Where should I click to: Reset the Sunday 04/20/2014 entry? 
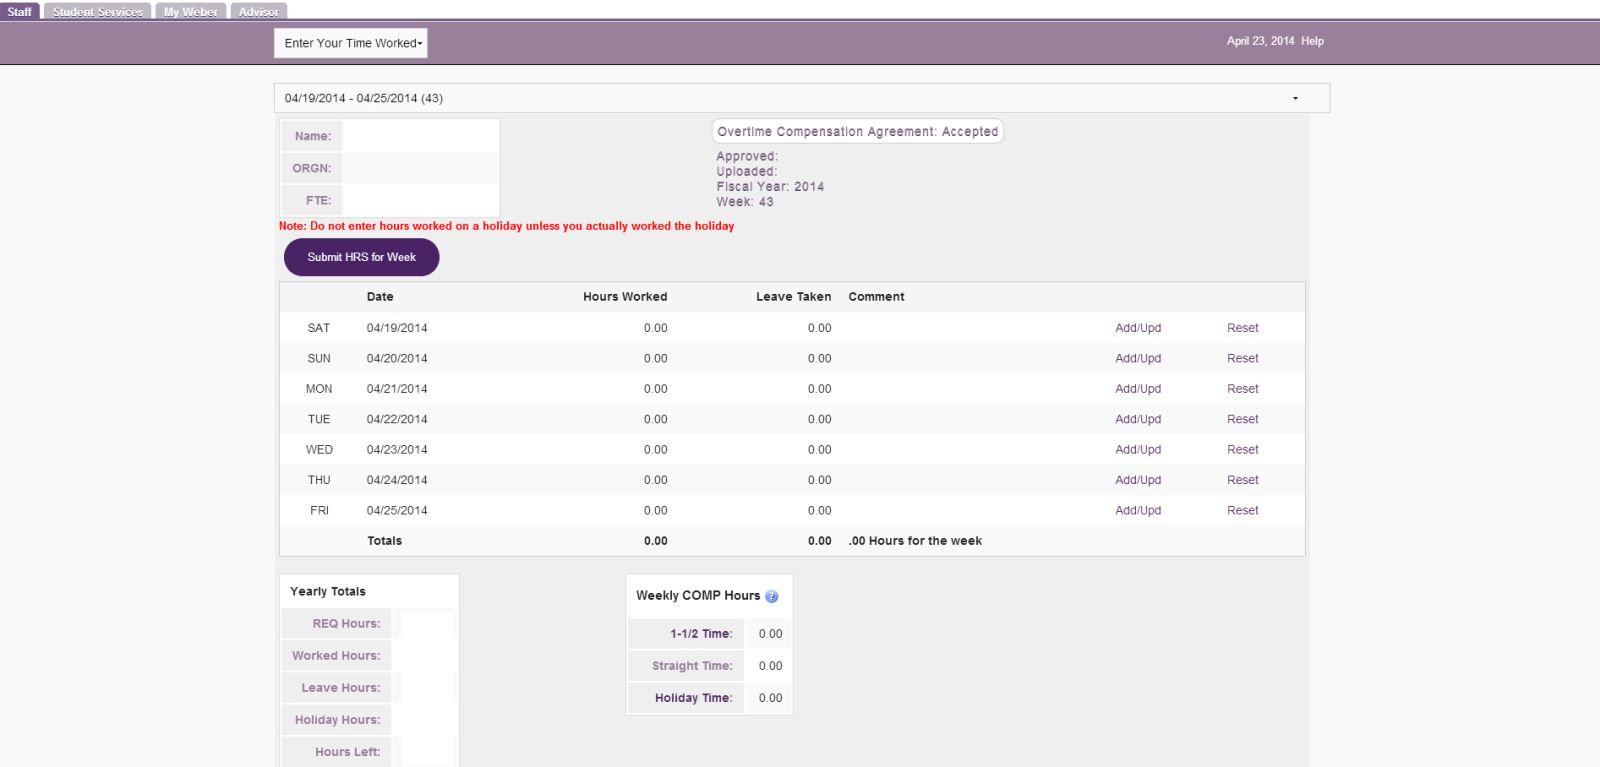(x=1242, y=359)
